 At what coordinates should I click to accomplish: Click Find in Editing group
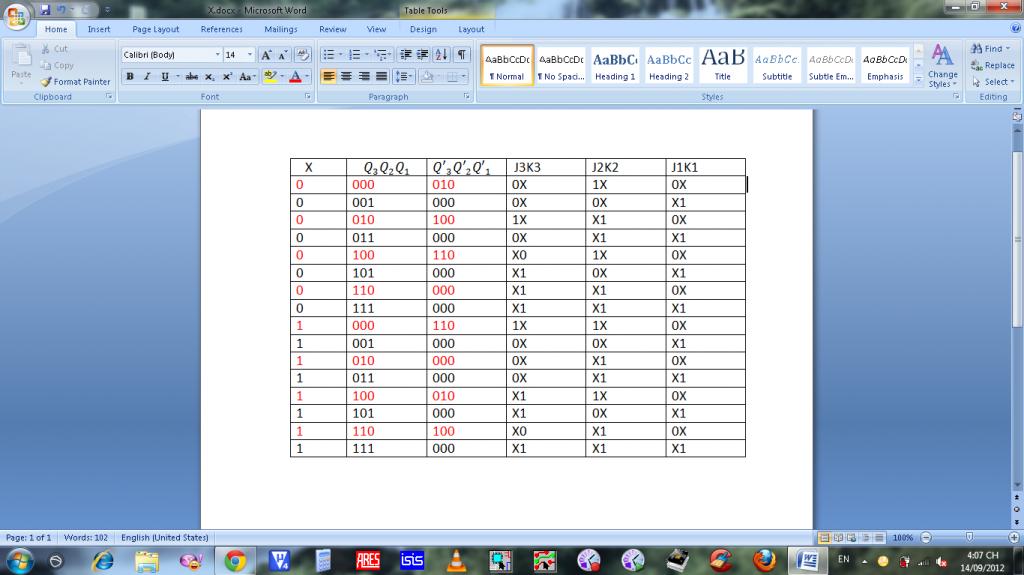pos(990,49)
